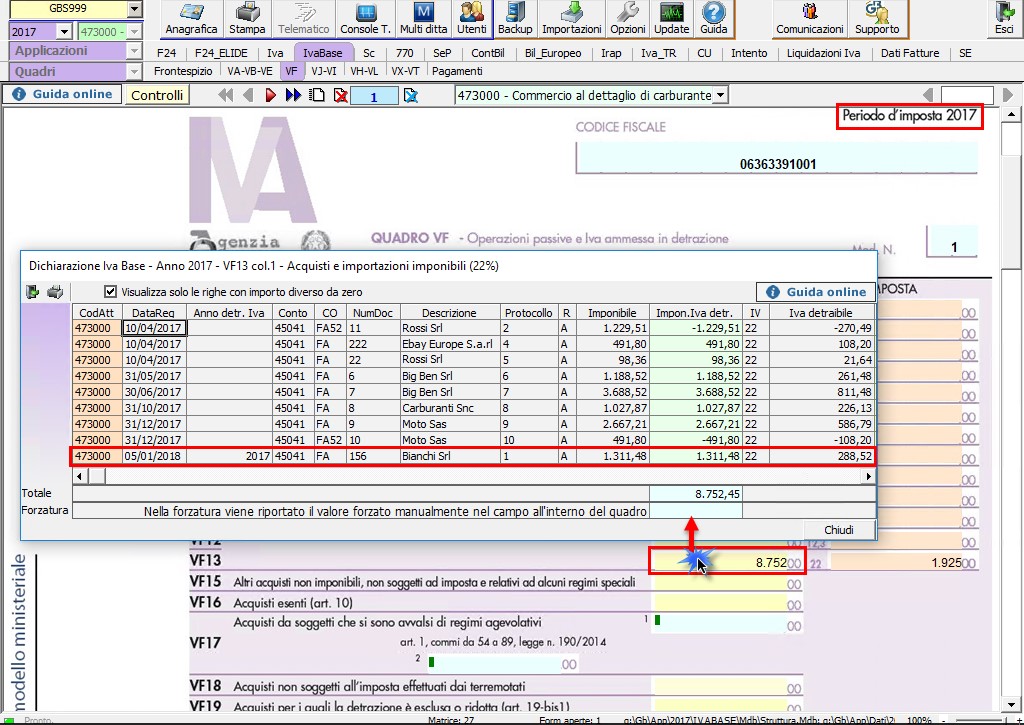This screenshot has width=1024, height=725.
Task: Open the activity code 473000 dropdown
Action: (720, 95)
